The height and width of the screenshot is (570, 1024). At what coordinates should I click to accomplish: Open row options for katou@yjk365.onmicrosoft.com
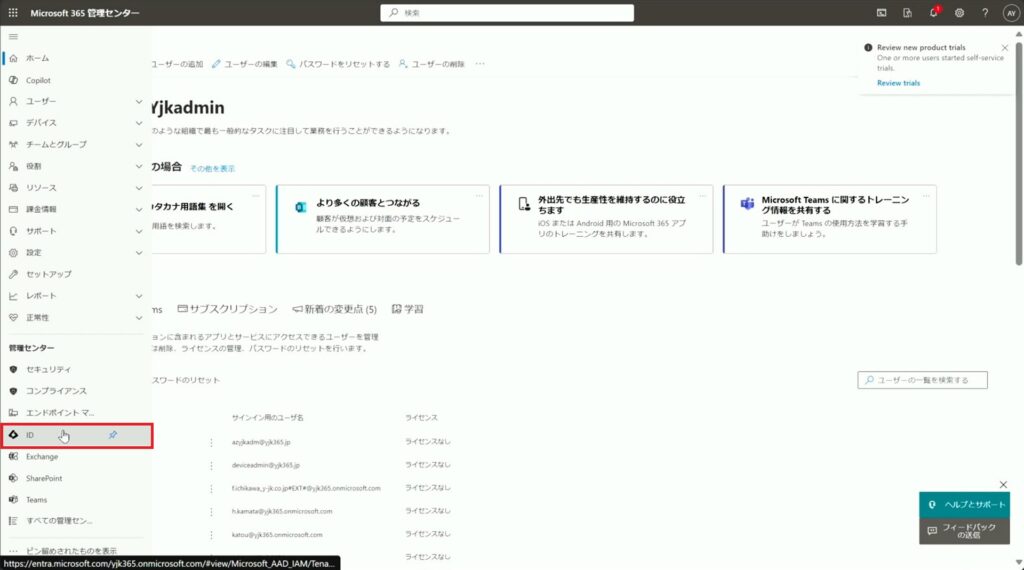click(211, 535)
